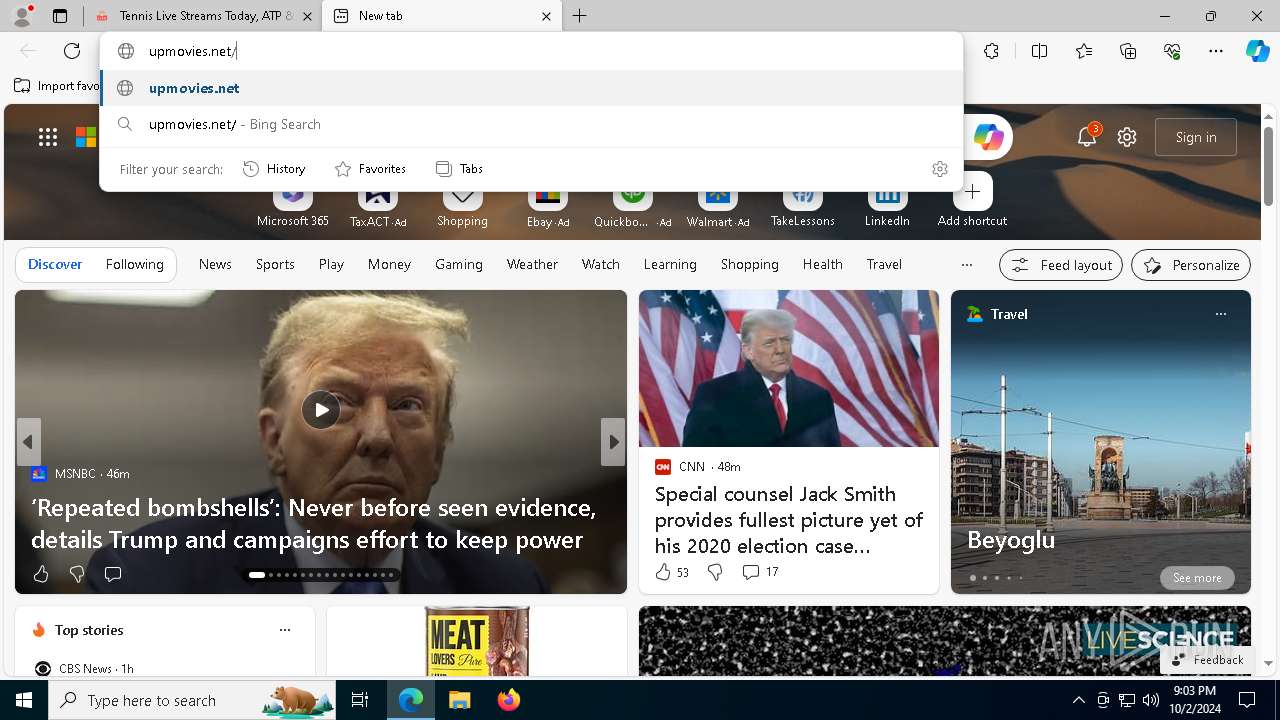Show hidden system tray icons
This screenshot has height=720, width=1280.
click(1078, 700)
